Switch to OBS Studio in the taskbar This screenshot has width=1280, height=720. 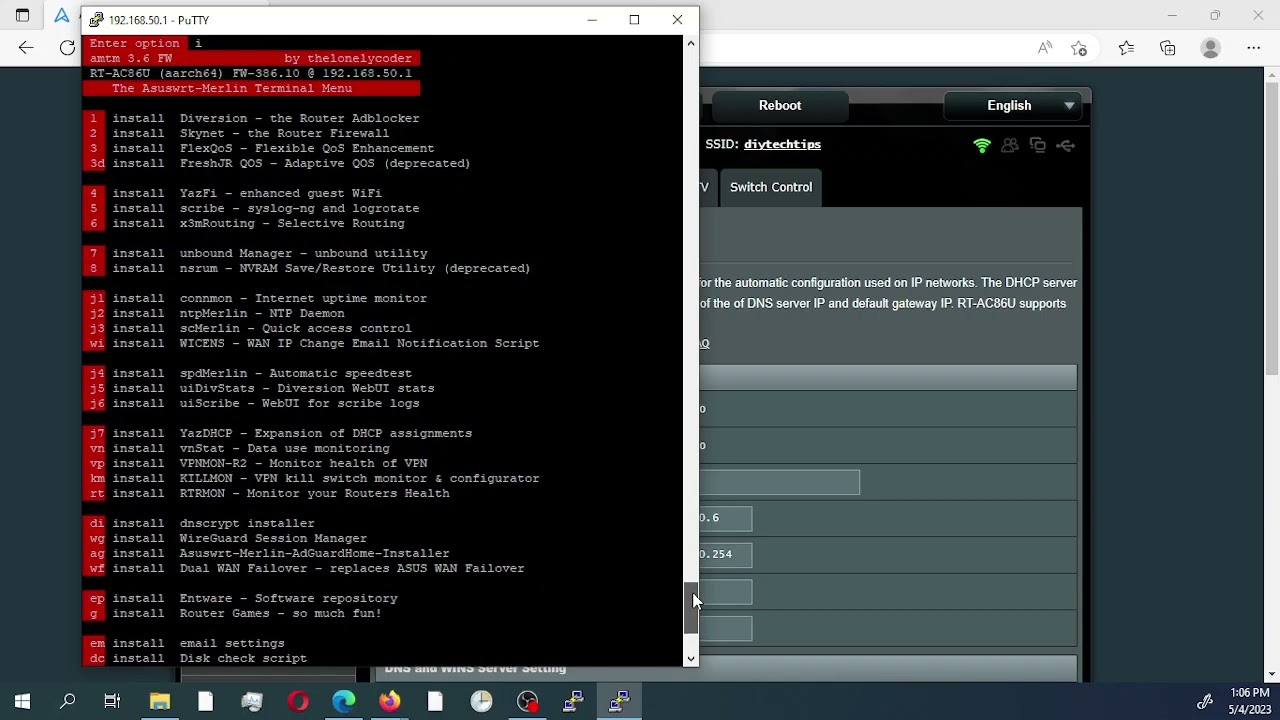click(528, 702)
